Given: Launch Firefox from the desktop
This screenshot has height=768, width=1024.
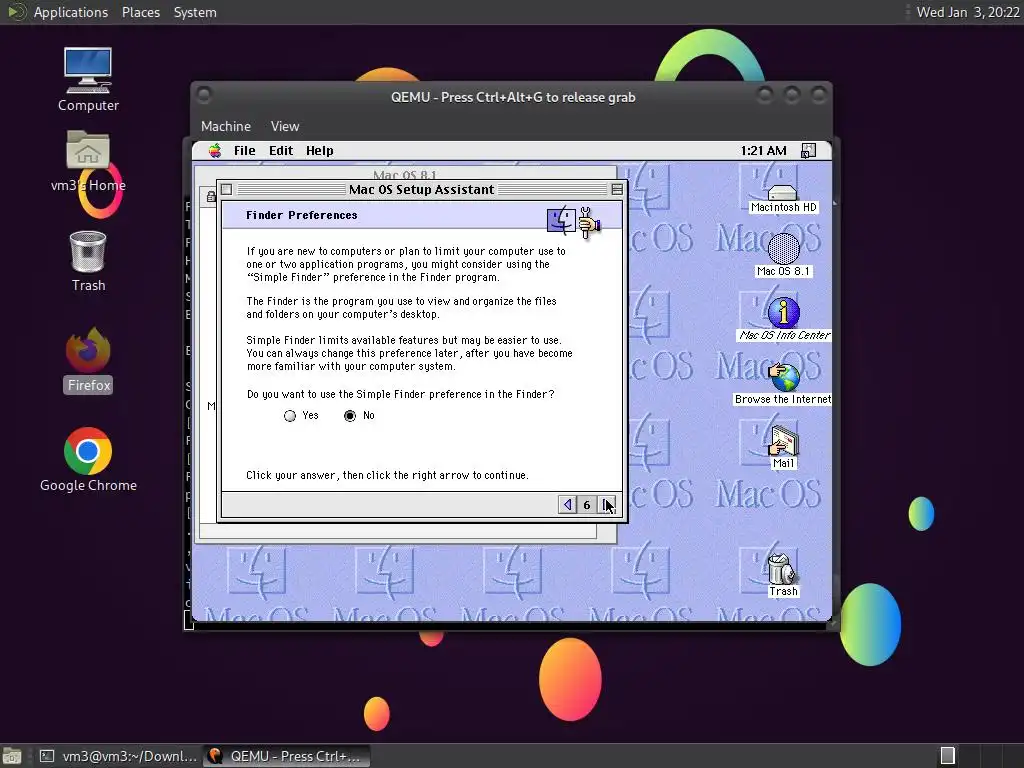Looking at the screenshot, I should click(x=88, y=360).
